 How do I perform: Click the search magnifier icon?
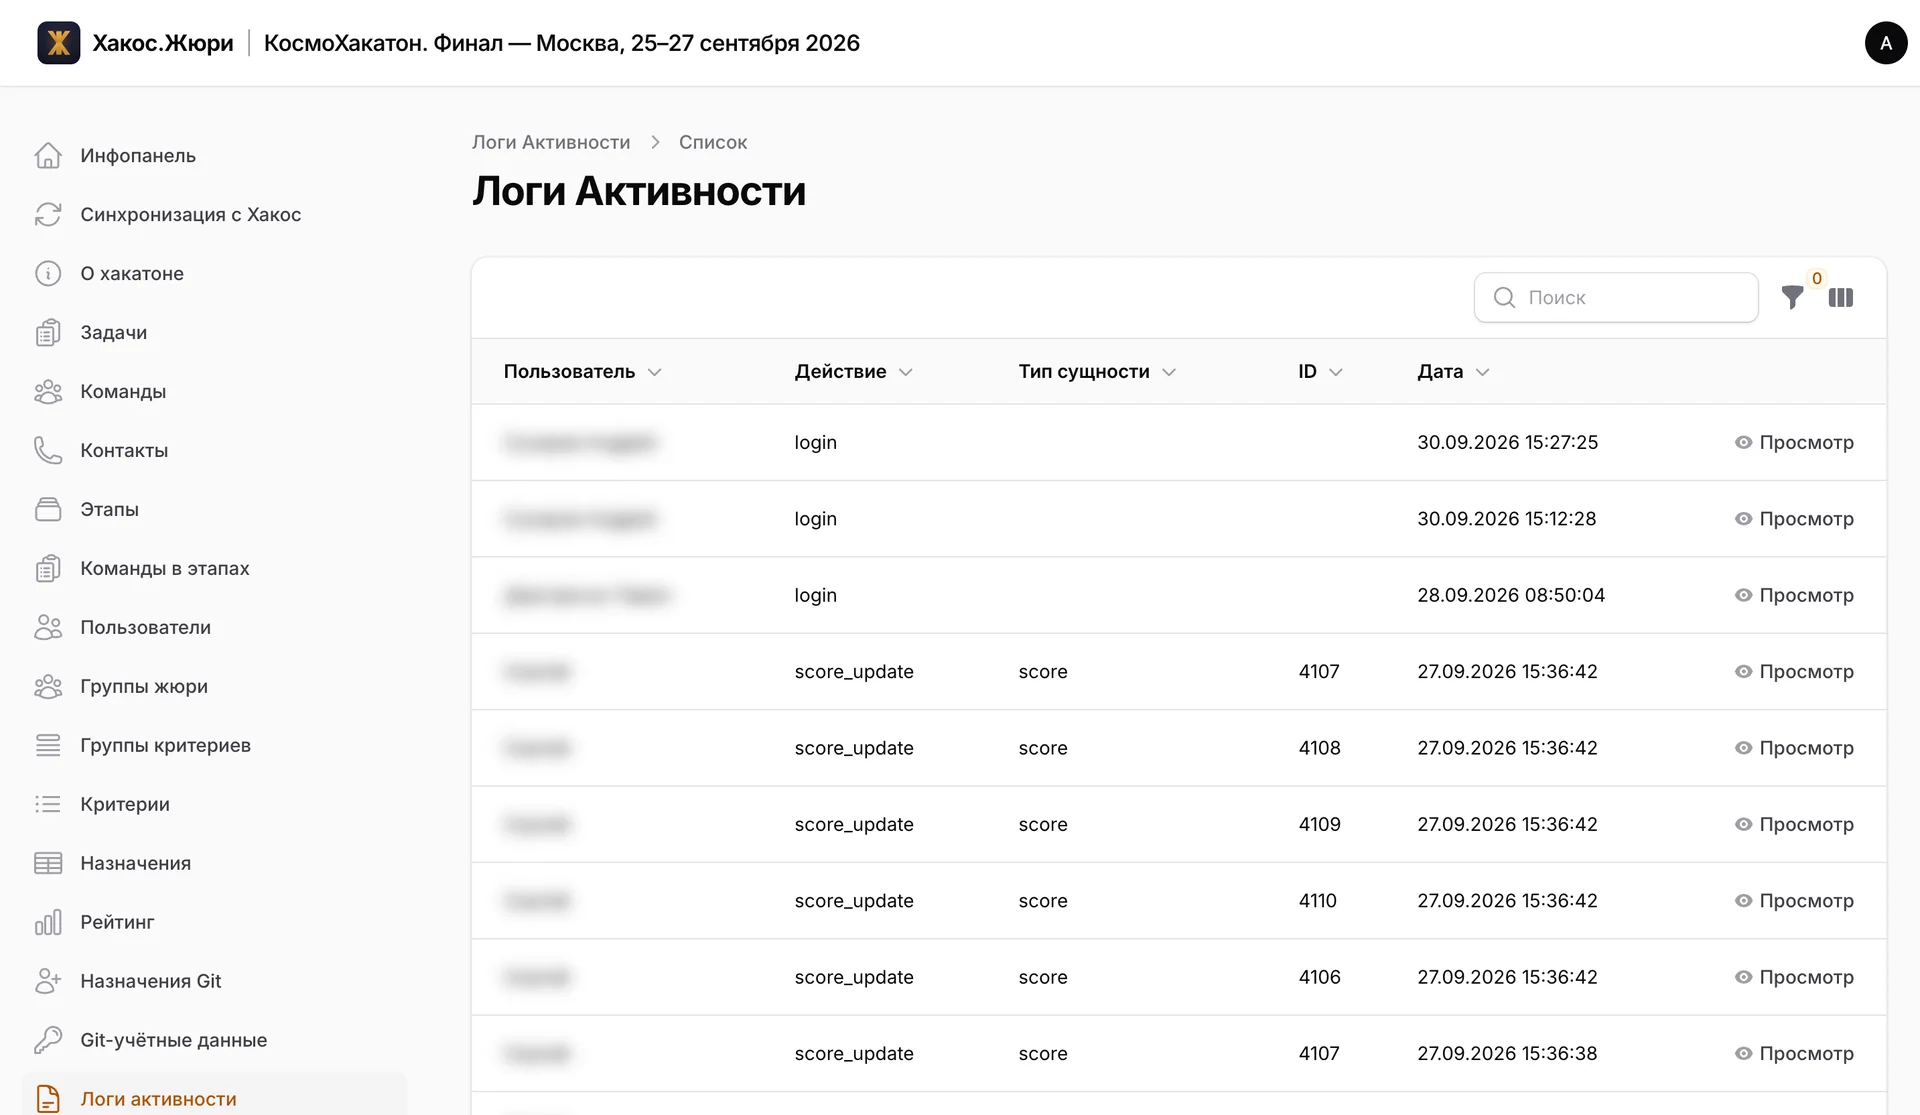(x=1504, y=297)
